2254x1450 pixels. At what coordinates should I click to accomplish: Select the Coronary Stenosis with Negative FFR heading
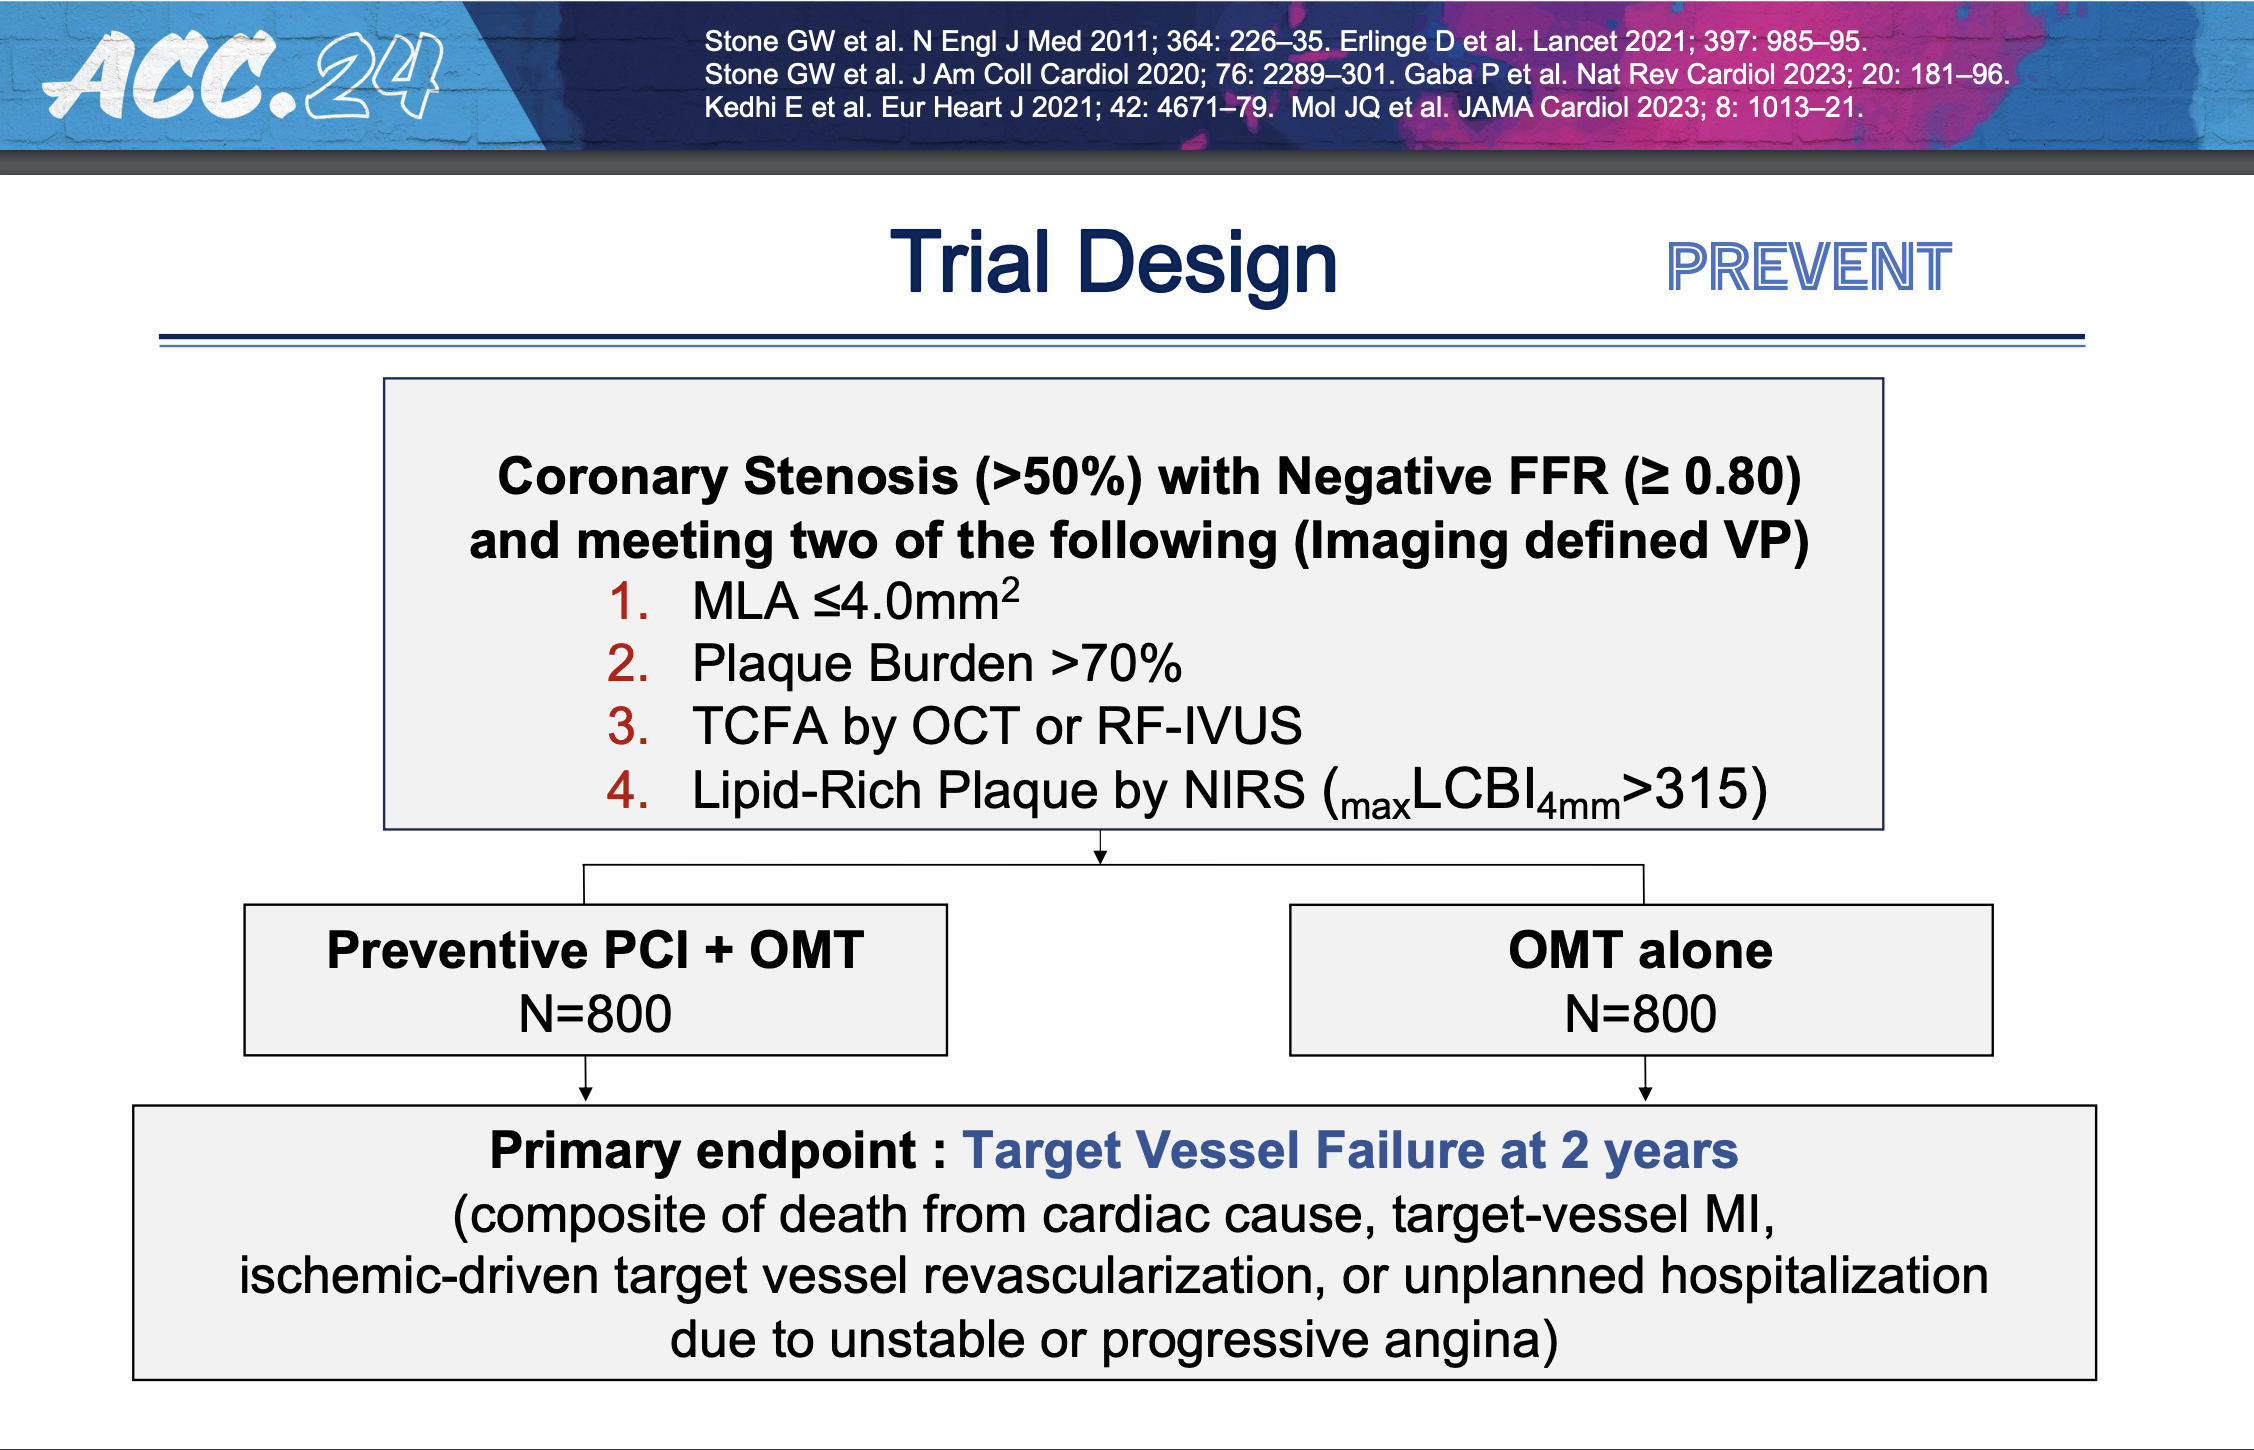(1148, 477)
